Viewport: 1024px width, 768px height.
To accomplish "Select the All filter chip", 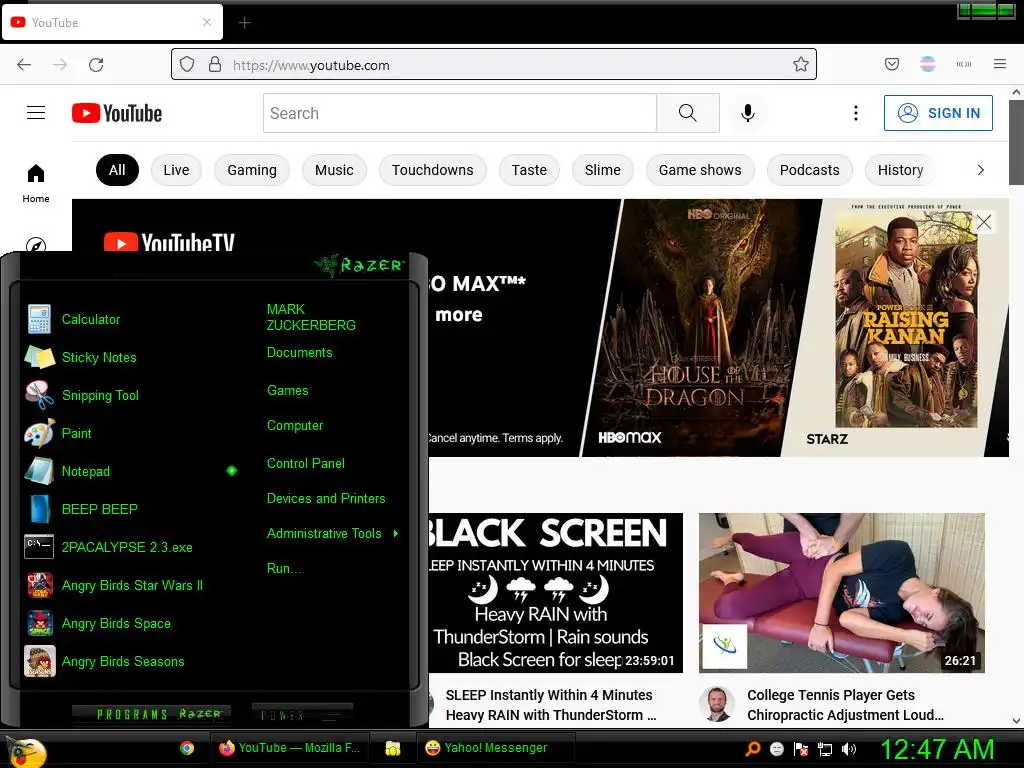I will (x=118, y=170).
